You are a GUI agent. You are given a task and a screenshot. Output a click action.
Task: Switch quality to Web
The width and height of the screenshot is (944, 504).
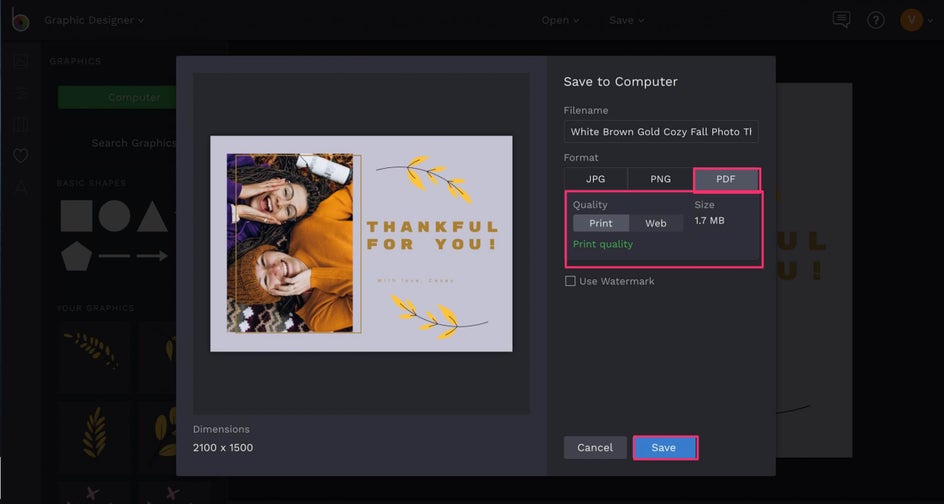[656, 223]
